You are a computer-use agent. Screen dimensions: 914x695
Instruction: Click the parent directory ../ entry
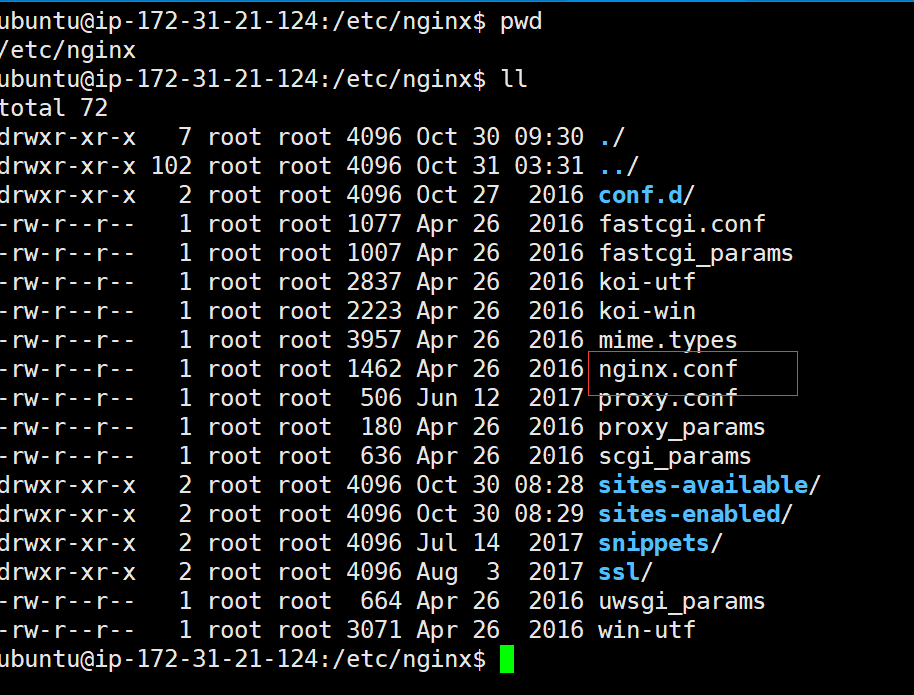618,166
